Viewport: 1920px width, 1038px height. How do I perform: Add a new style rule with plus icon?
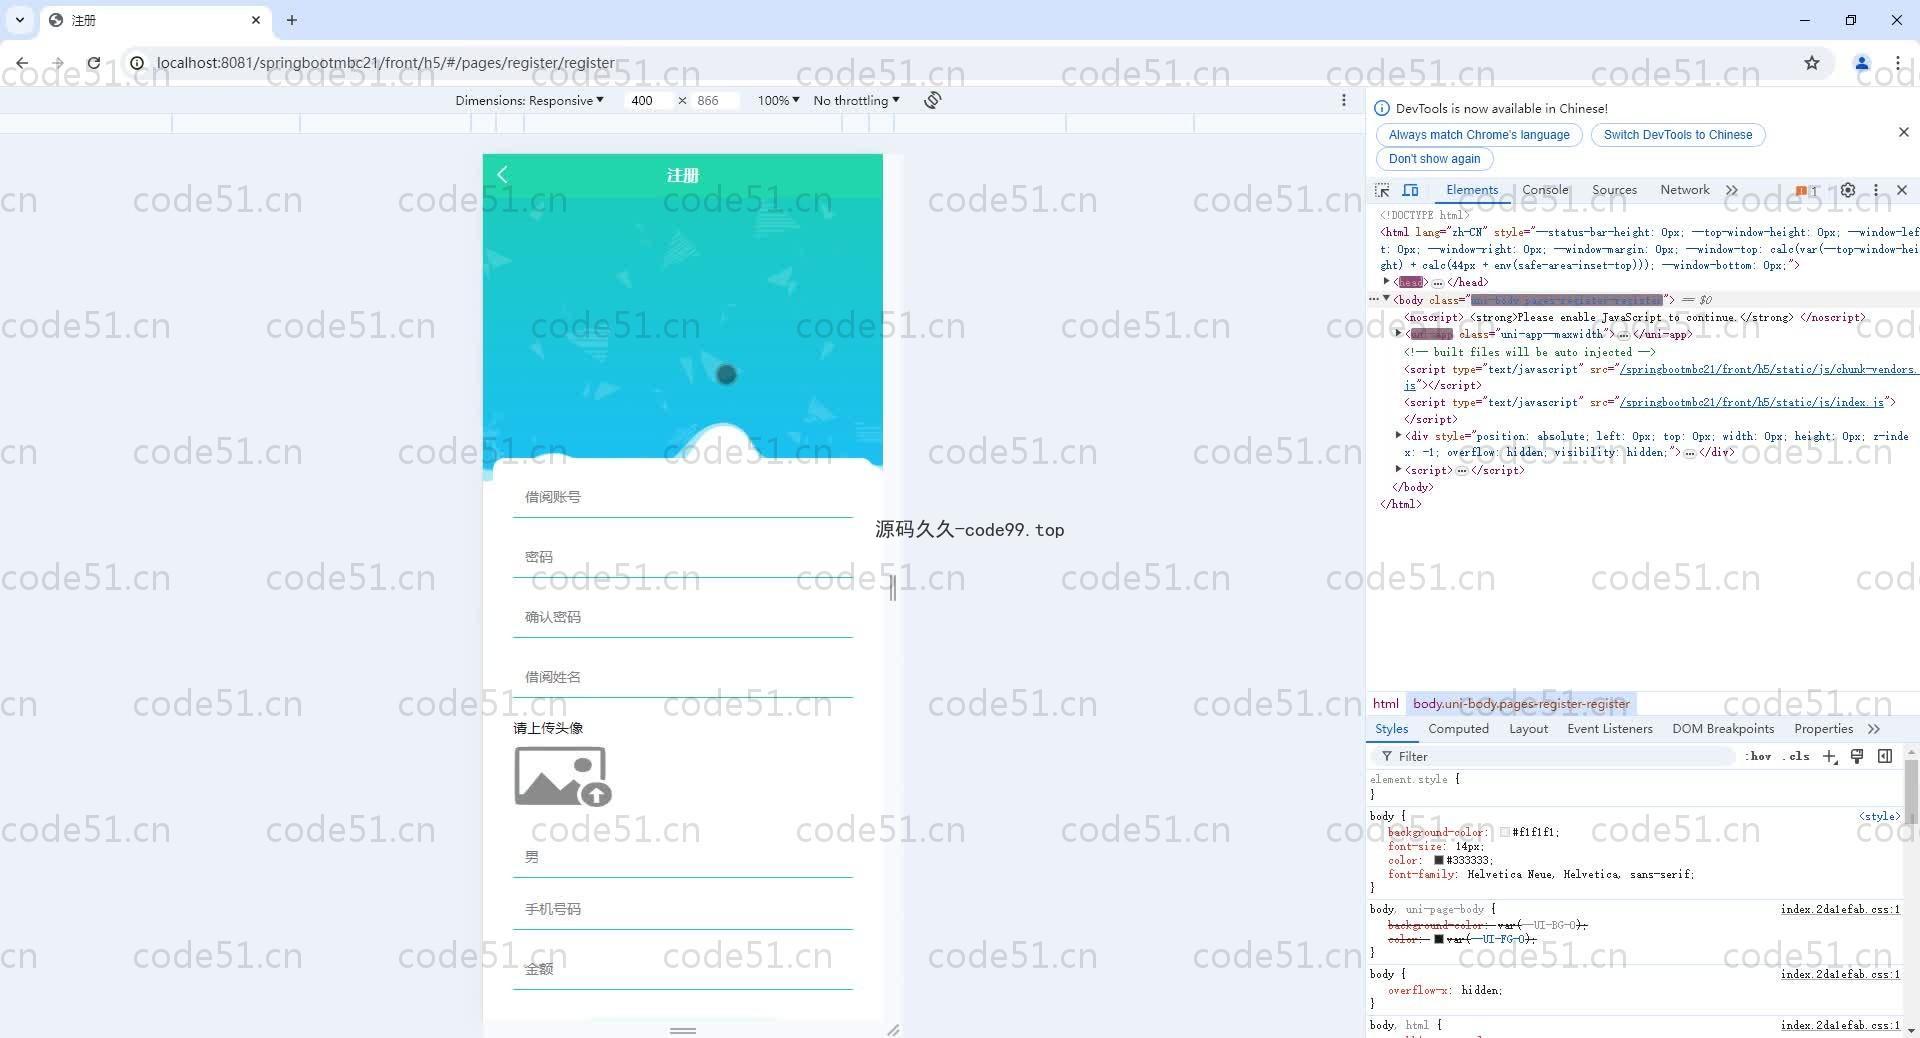point(1829,757)
